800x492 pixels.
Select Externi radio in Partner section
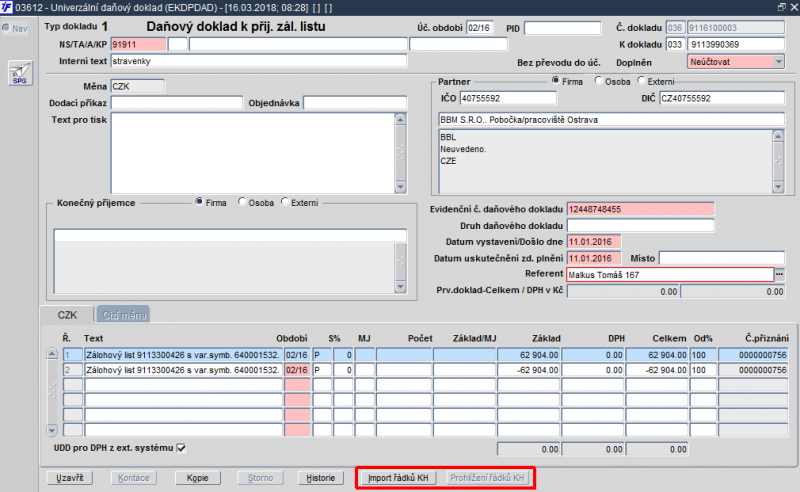point(641,81)
